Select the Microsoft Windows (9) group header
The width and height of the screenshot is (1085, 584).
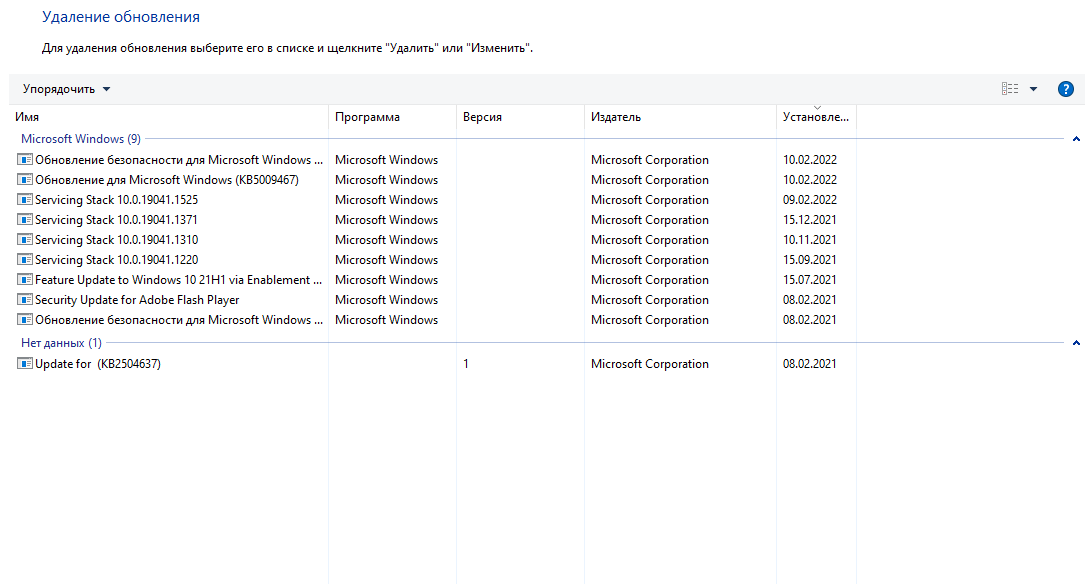[x=81, y=139]
